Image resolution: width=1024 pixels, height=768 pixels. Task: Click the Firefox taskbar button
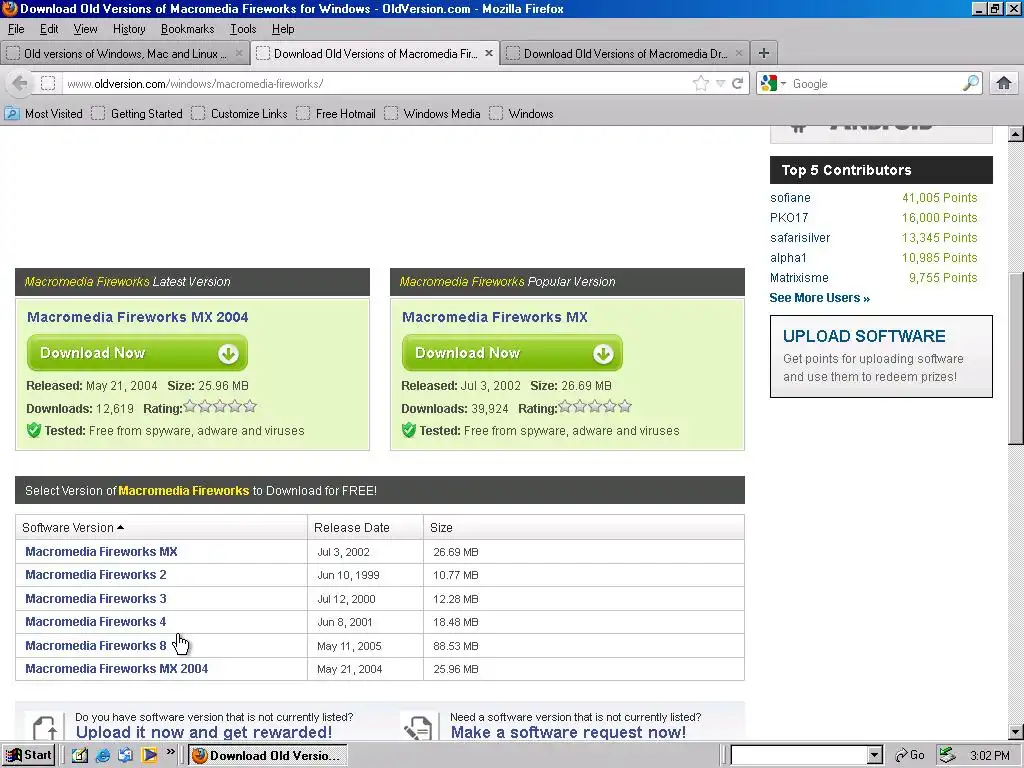point(267,756)
